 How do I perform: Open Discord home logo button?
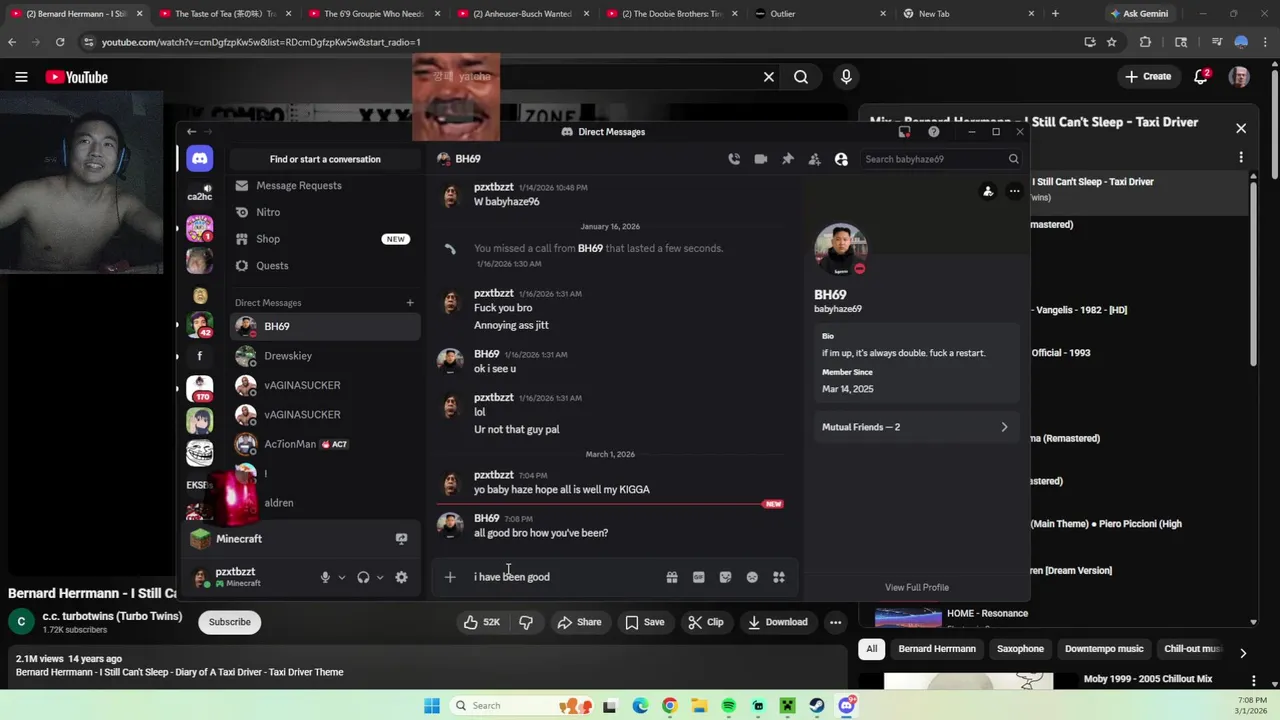pos(199,159)
